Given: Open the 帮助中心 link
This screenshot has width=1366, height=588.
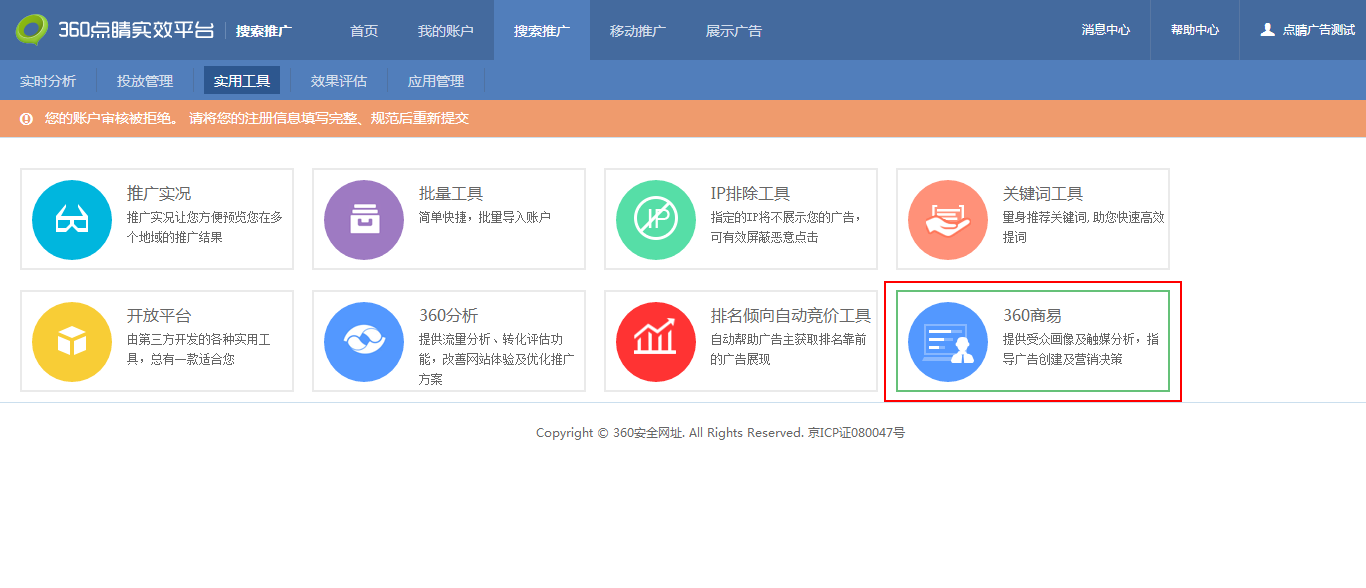Looking at the screenshot, I should 1195,30.
